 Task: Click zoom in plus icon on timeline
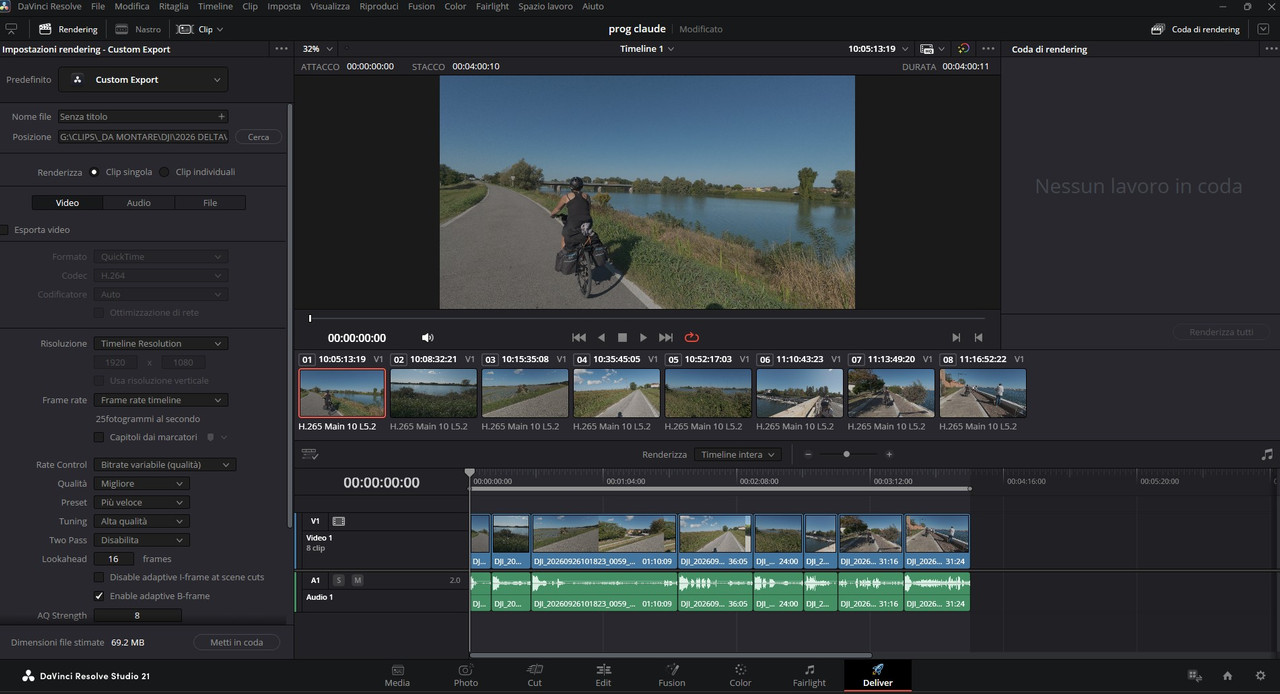(889, 454)
